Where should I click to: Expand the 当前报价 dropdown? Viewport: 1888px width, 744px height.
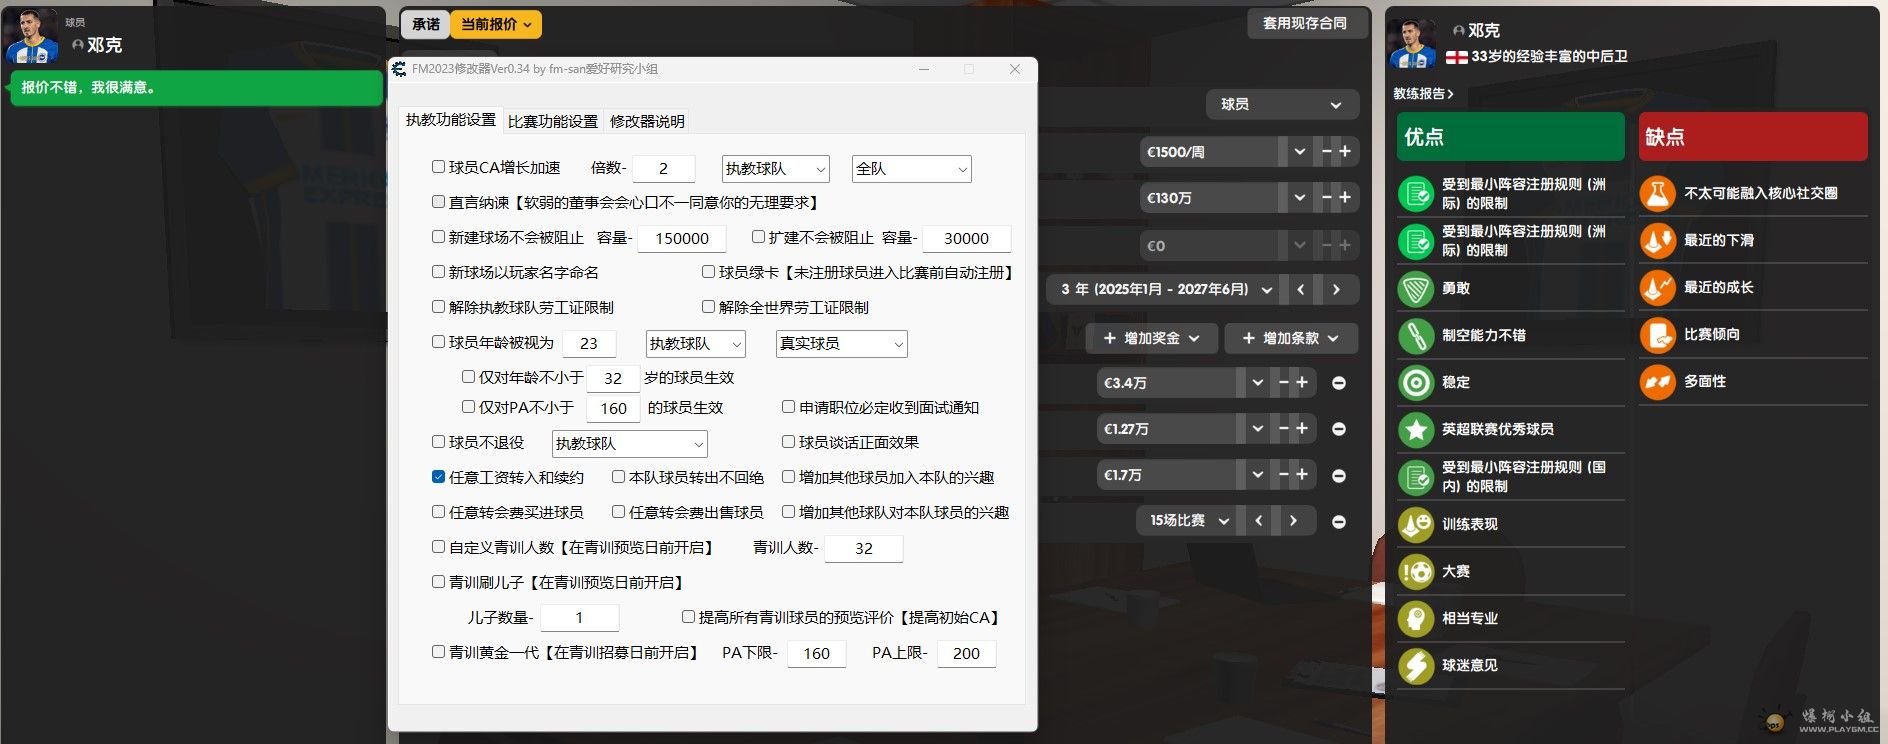click(x=495, y=24)
